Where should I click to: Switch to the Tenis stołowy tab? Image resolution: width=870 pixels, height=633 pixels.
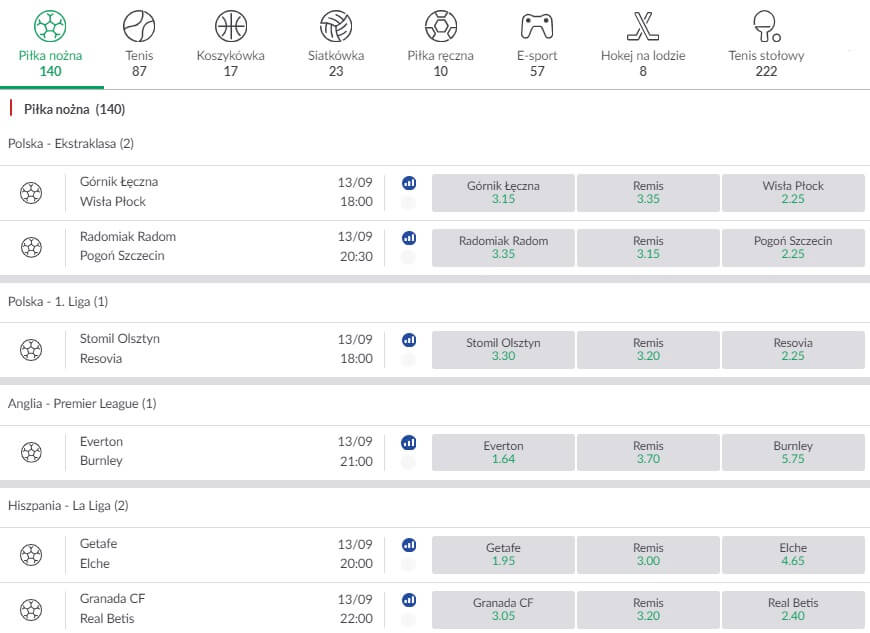(766, 44)
